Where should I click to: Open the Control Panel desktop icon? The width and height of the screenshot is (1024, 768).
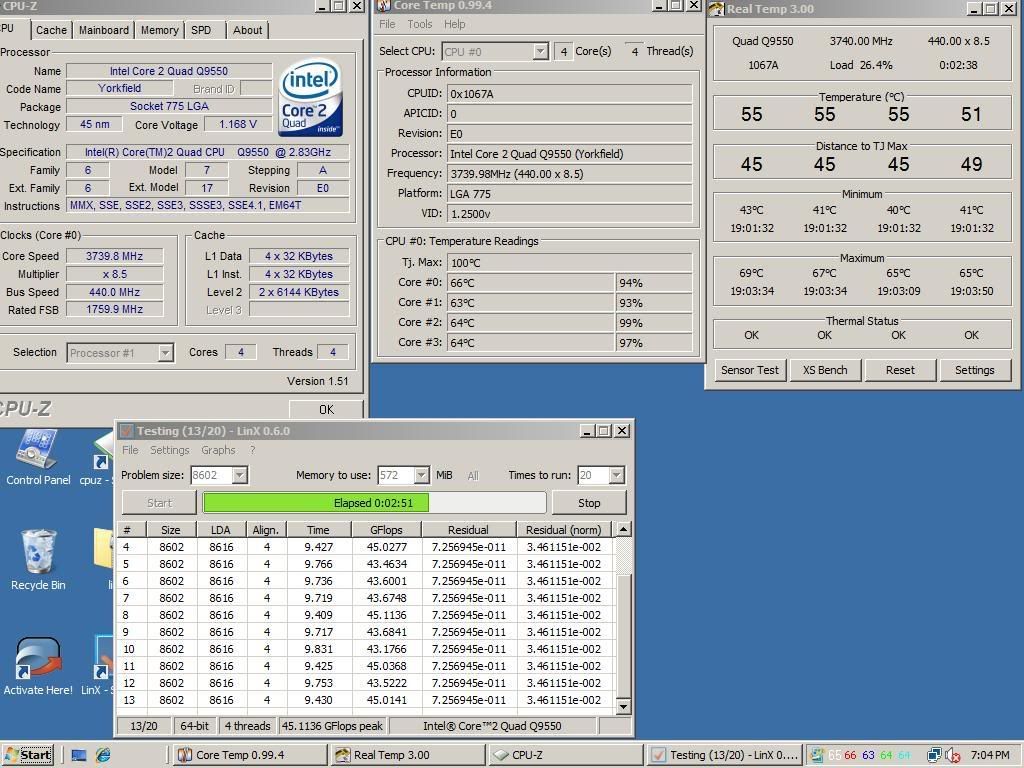pos(38,457)
